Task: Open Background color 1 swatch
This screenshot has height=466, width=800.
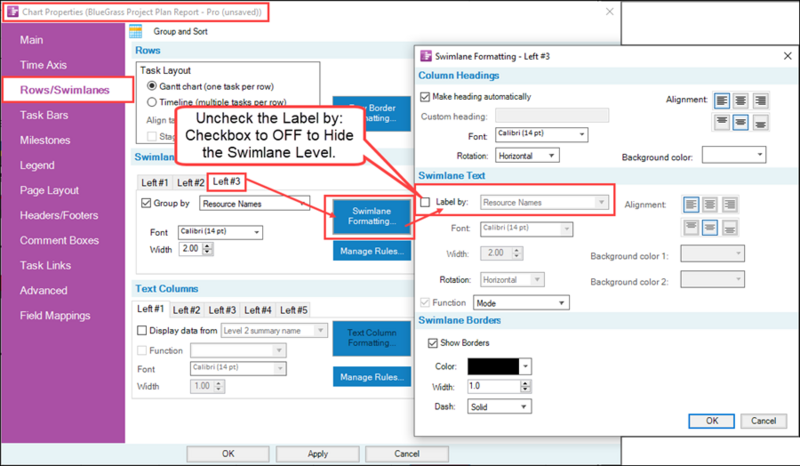Action: [712, 253]
